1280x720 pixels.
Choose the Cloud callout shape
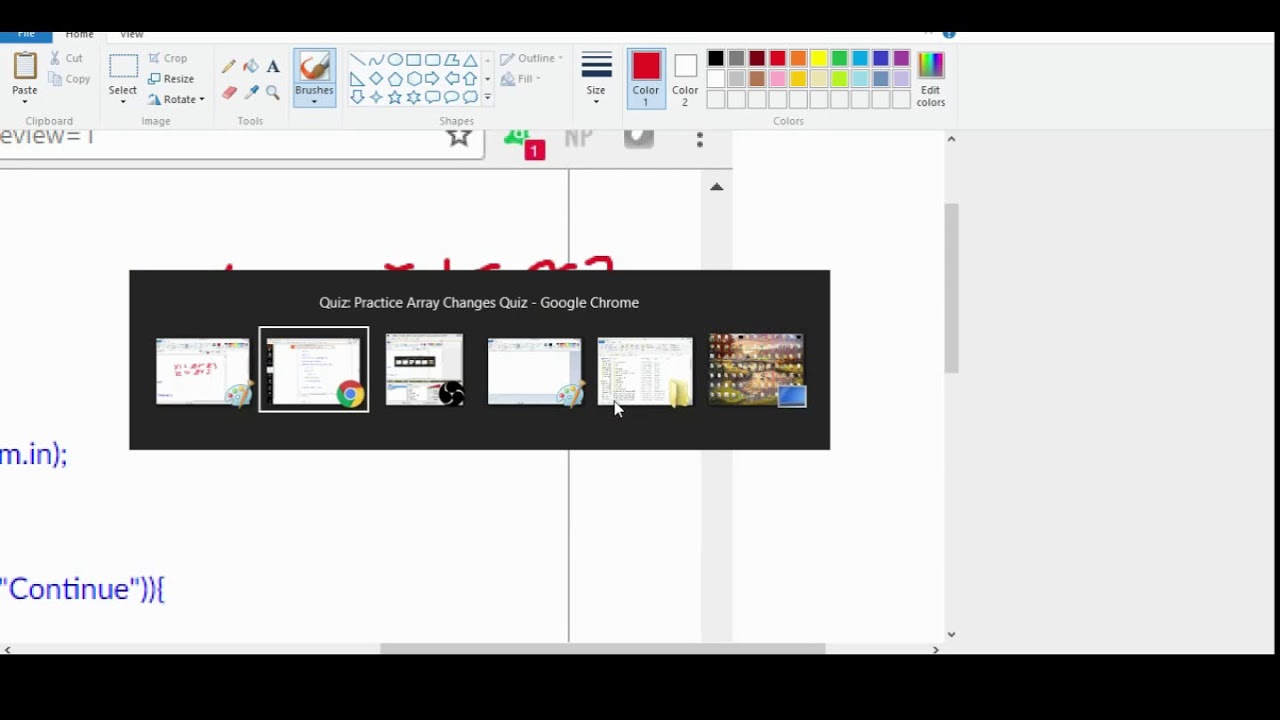pos(469,97)
